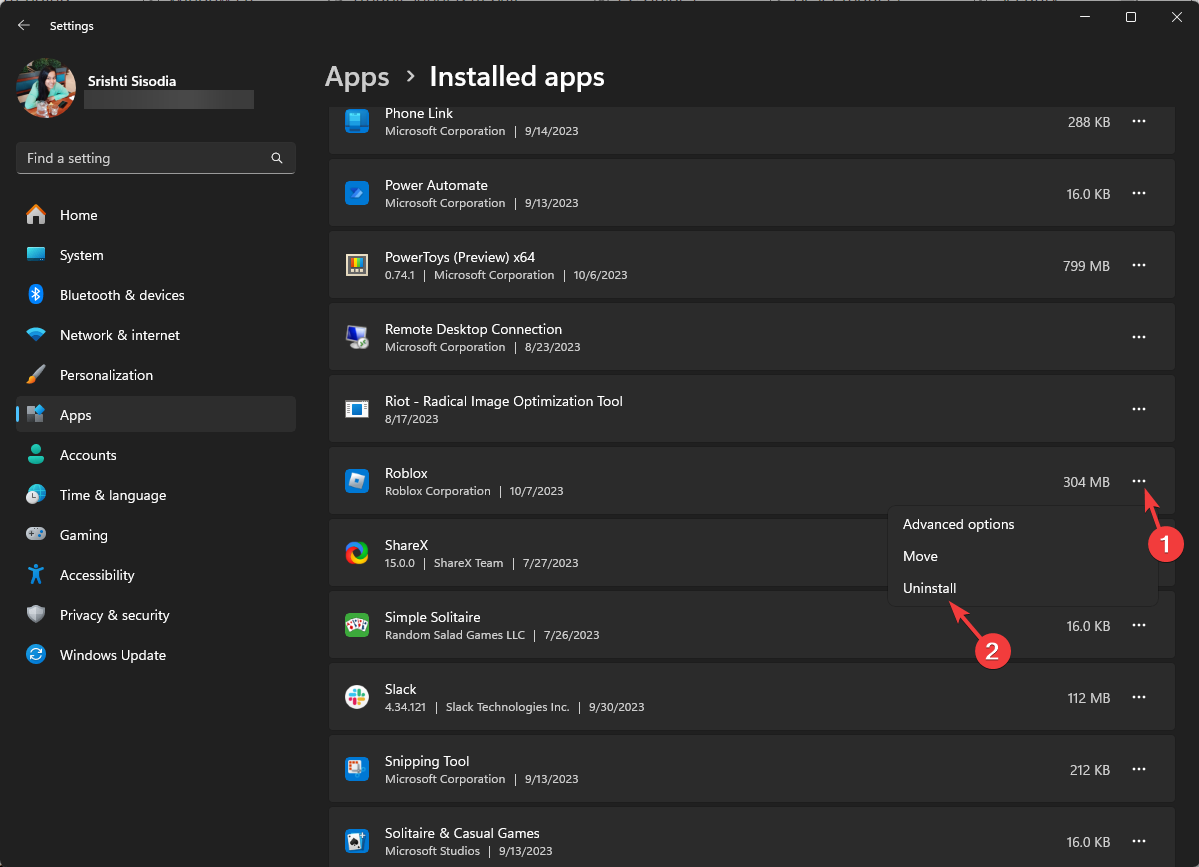Click the Apps breadcrumb link
The image size is (1199, 867).
(x=357, y=76)
